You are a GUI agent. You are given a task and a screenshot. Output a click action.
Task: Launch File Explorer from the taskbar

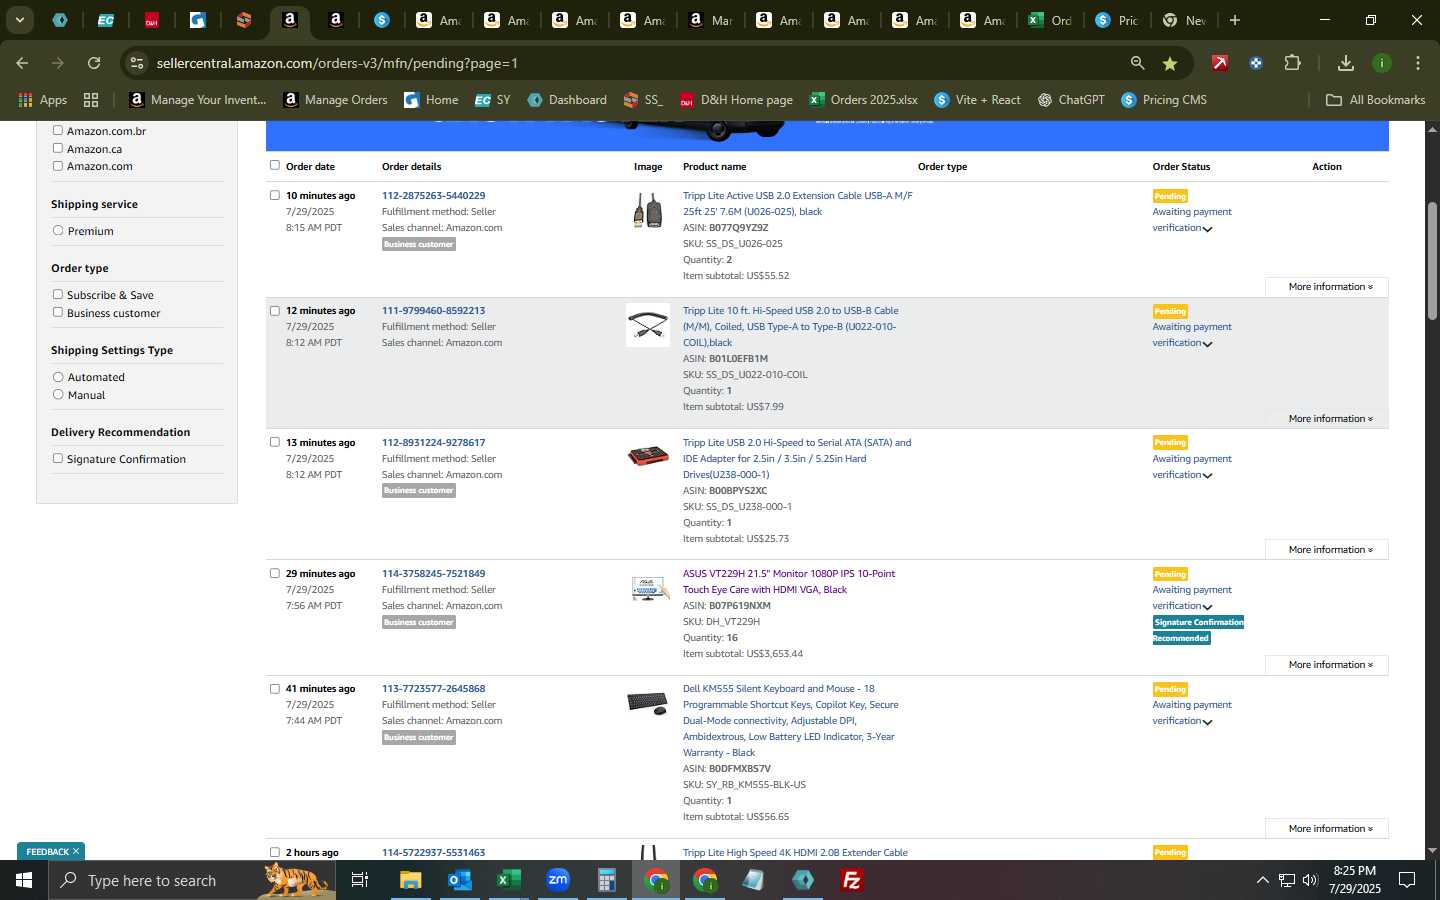click(411, 880)
